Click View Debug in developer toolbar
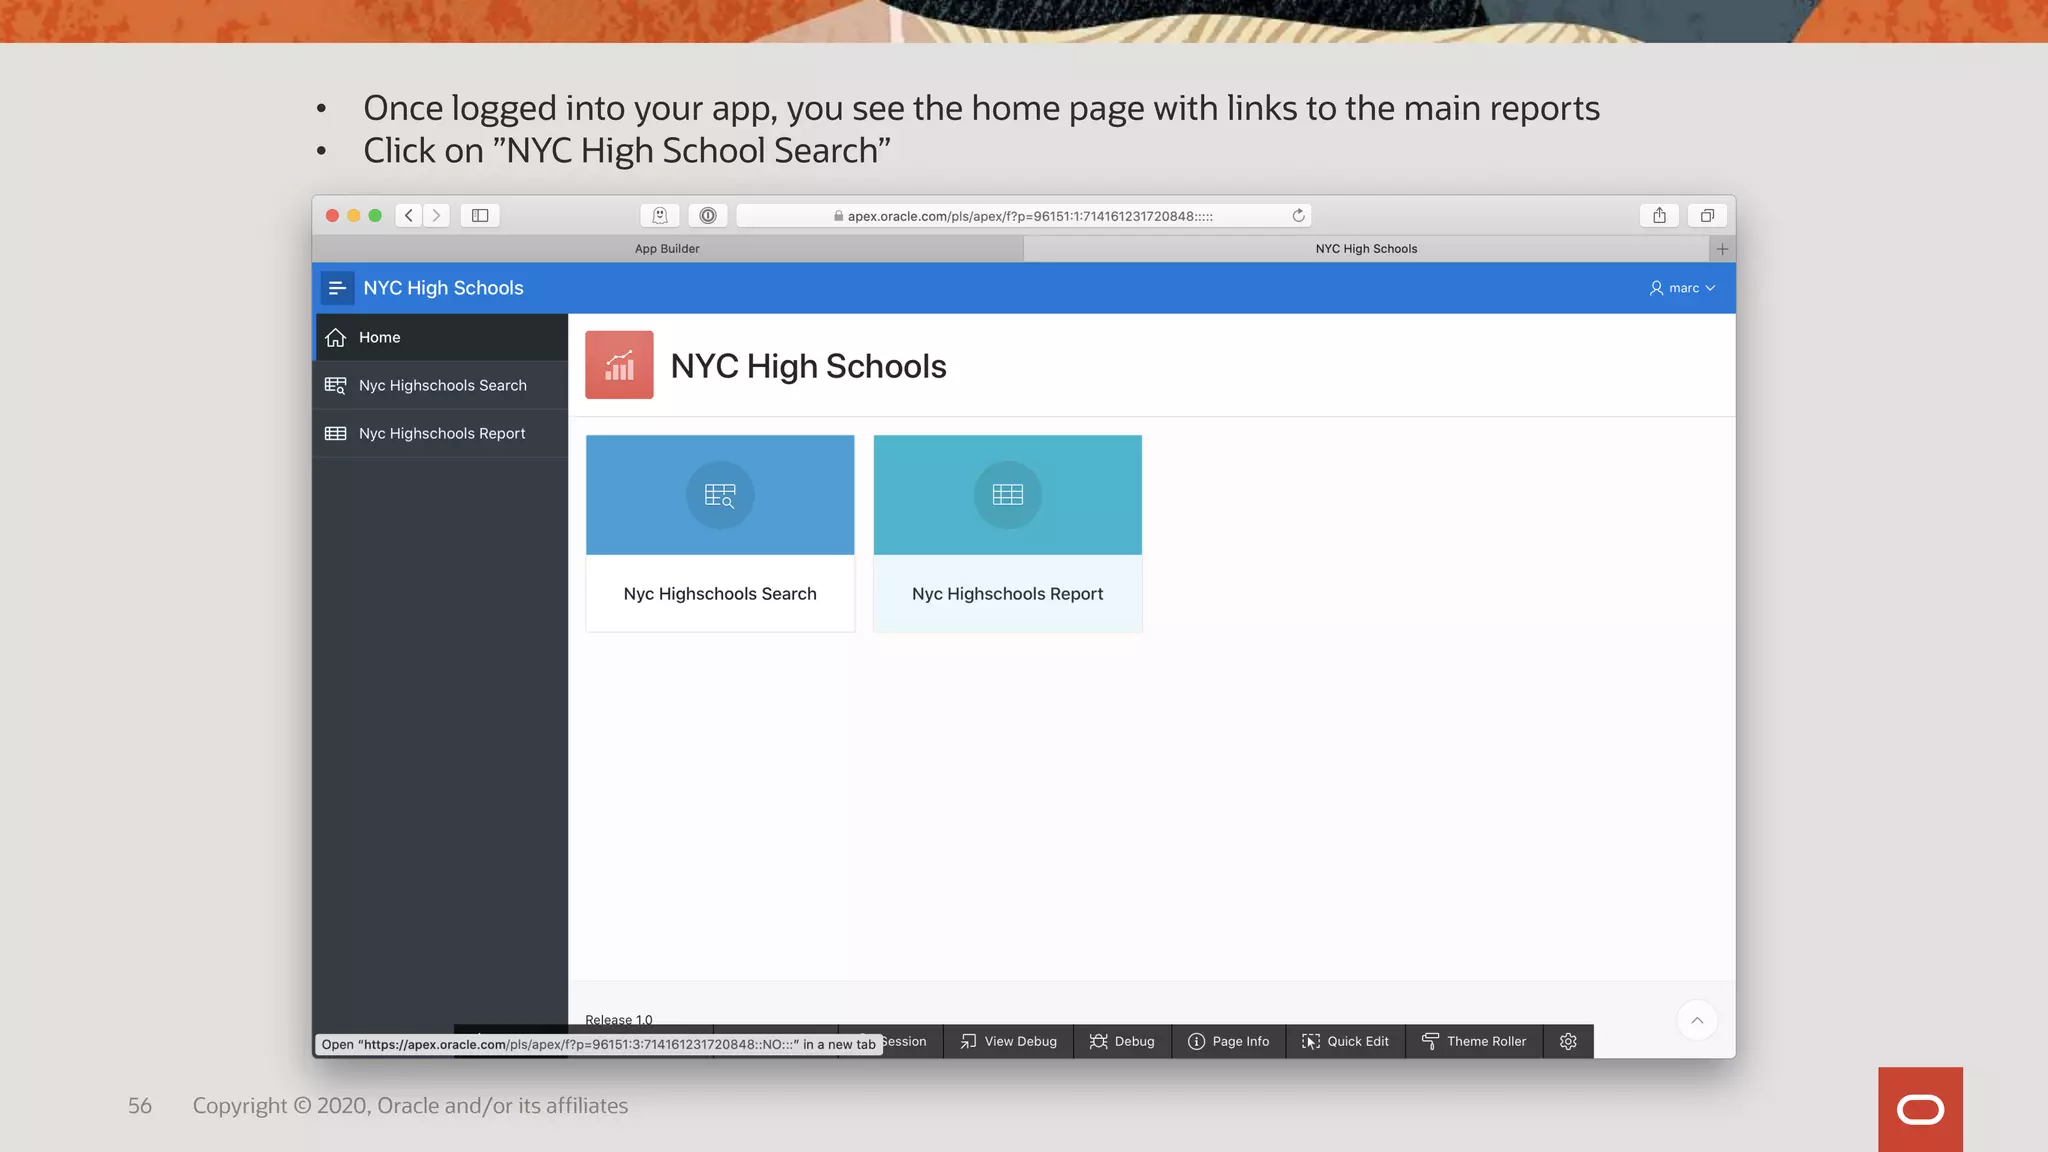2048x1152 pixels. (1008, 1041)
